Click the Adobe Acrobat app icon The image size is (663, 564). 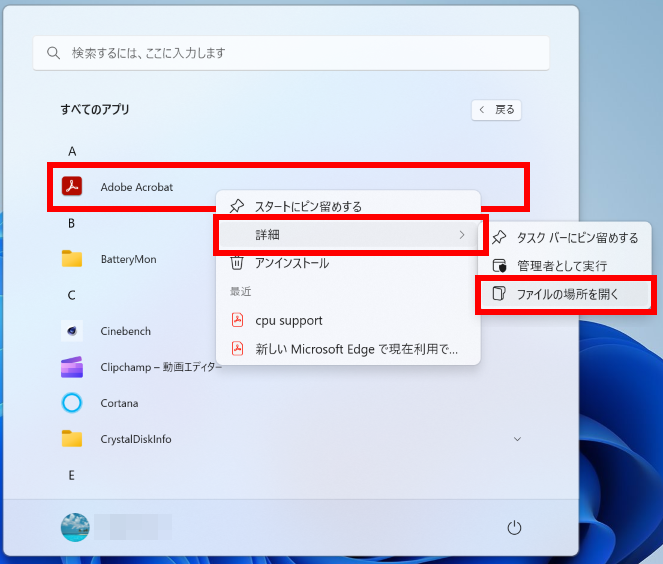[72, 186]
